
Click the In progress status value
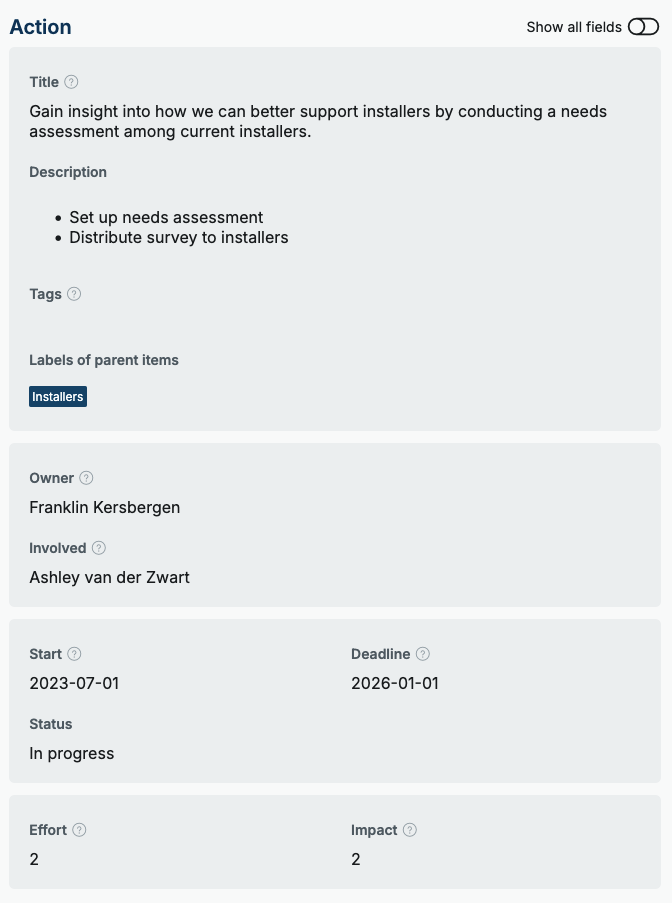coord(72,753)
